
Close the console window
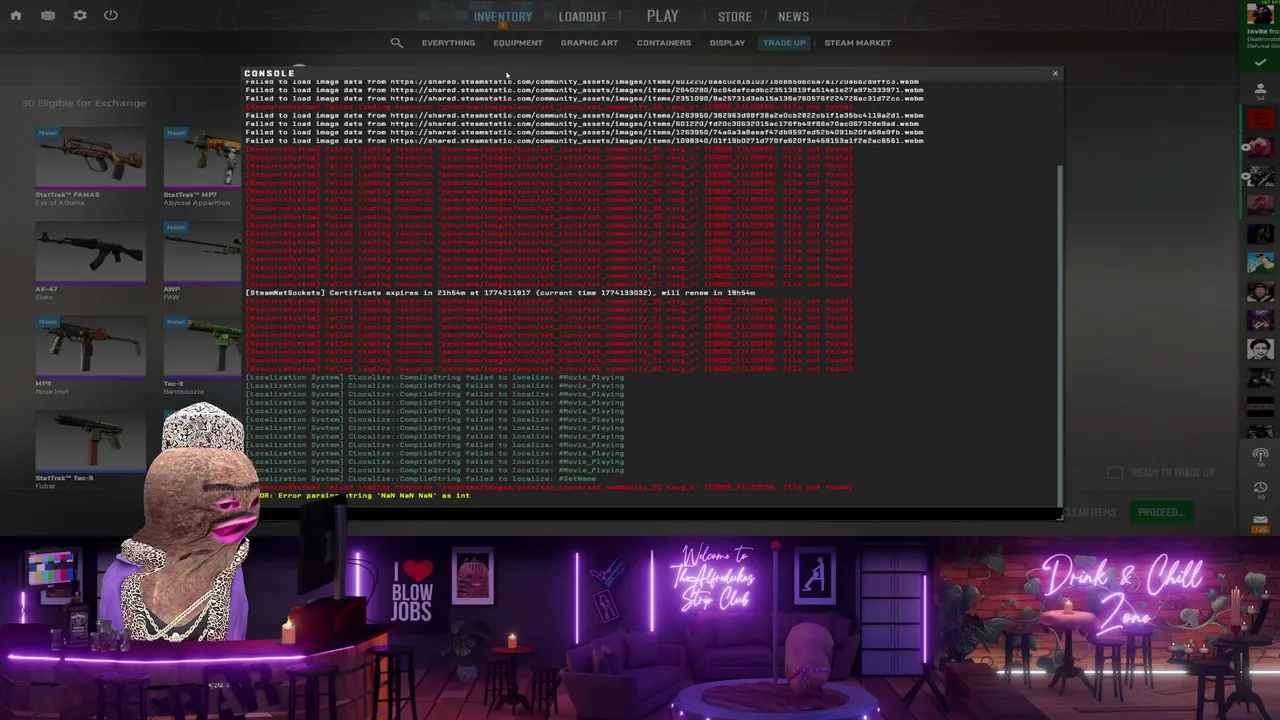point(1054,73)
